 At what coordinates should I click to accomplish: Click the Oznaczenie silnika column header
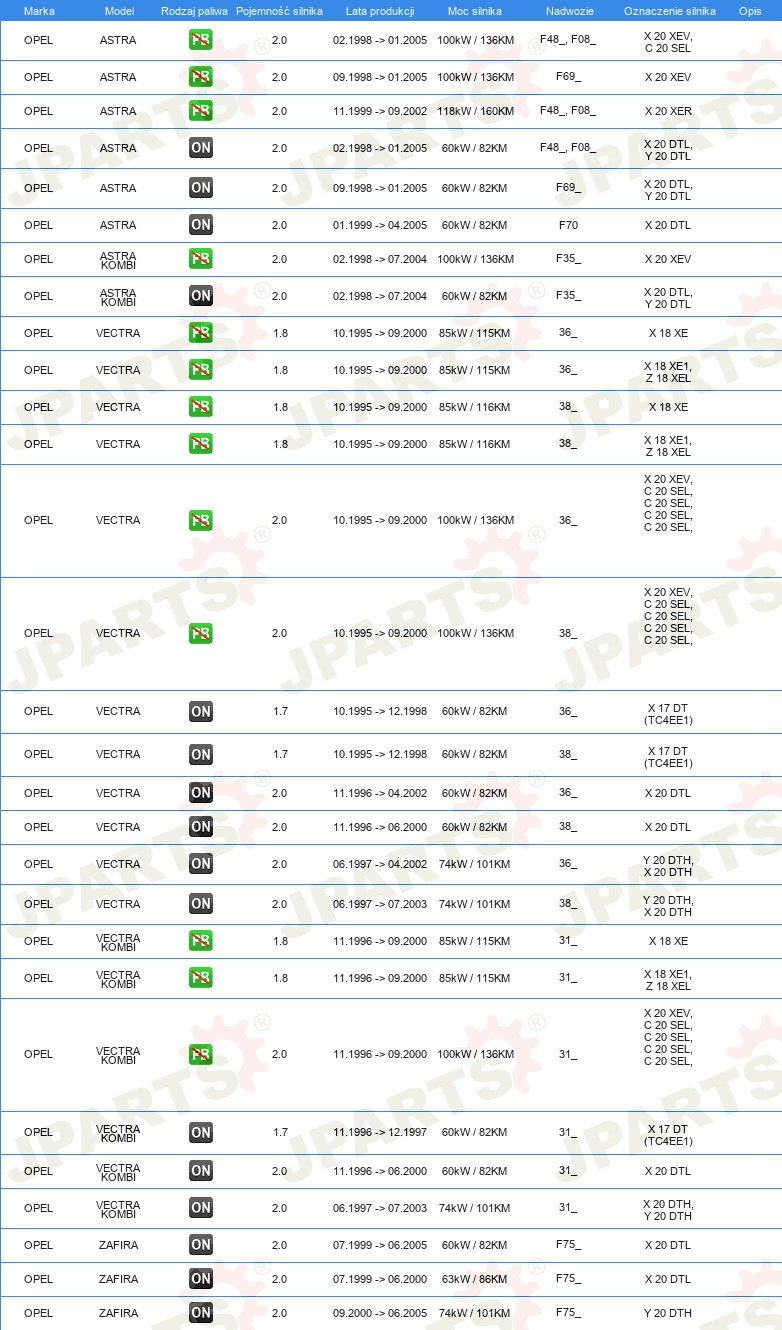tap(670, 11)
